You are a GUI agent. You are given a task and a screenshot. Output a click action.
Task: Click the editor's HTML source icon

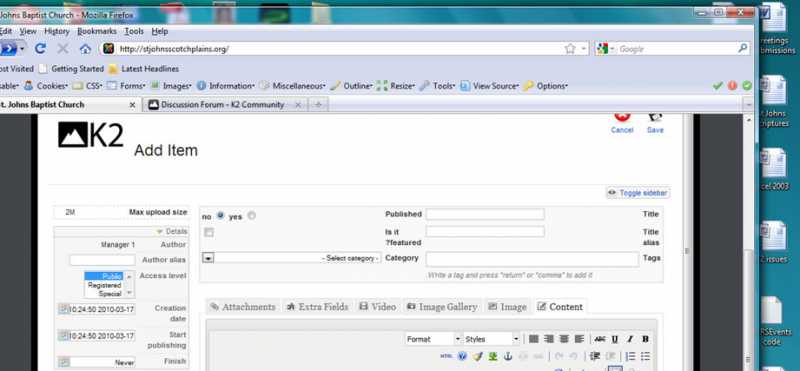pyautogui.click(x=446, y=356)
